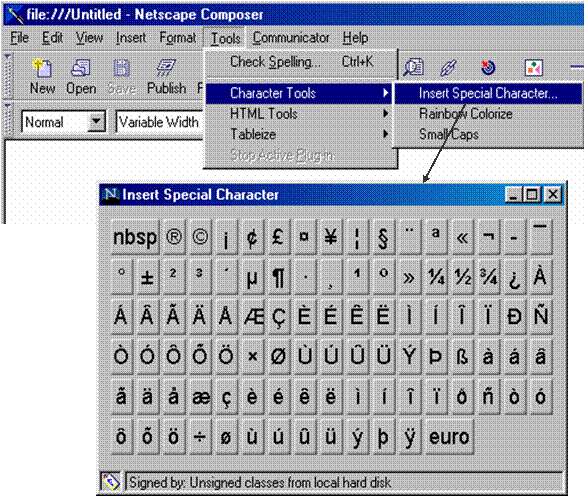Insert the one-quarter ¼ fraction

[x=436, y=277]
